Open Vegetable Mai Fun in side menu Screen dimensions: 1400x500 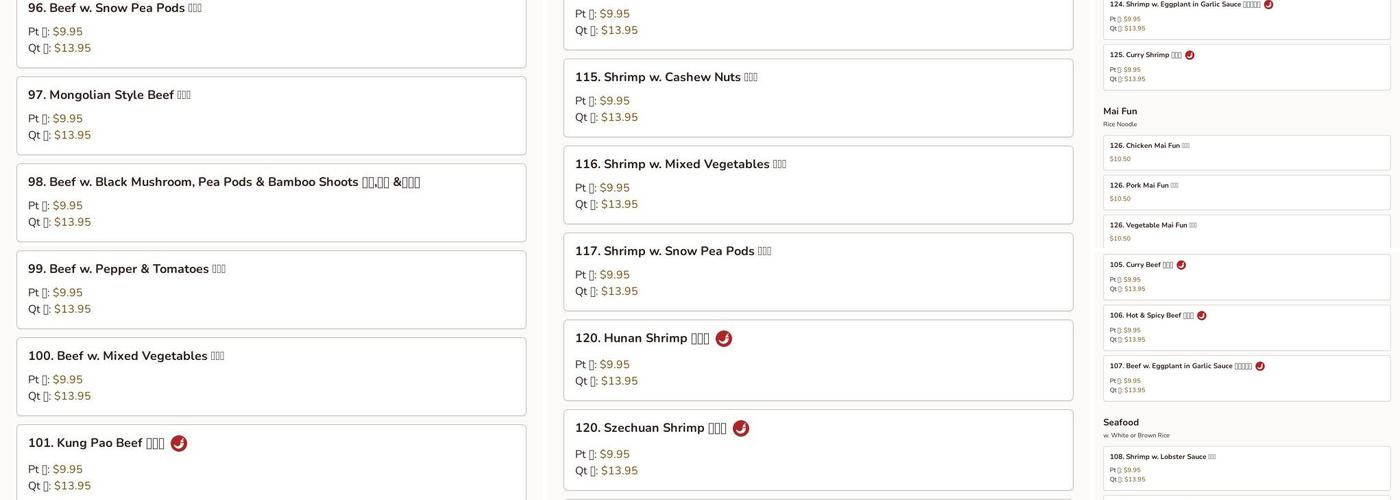pos(1246,232)
